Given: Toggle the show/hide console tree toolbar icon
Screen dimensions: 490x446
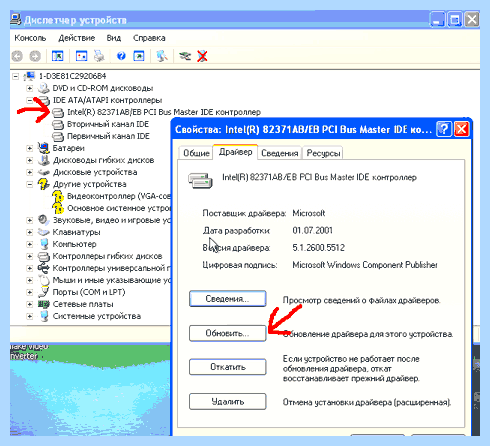Looking at the screenshot, I should (57, 56).
